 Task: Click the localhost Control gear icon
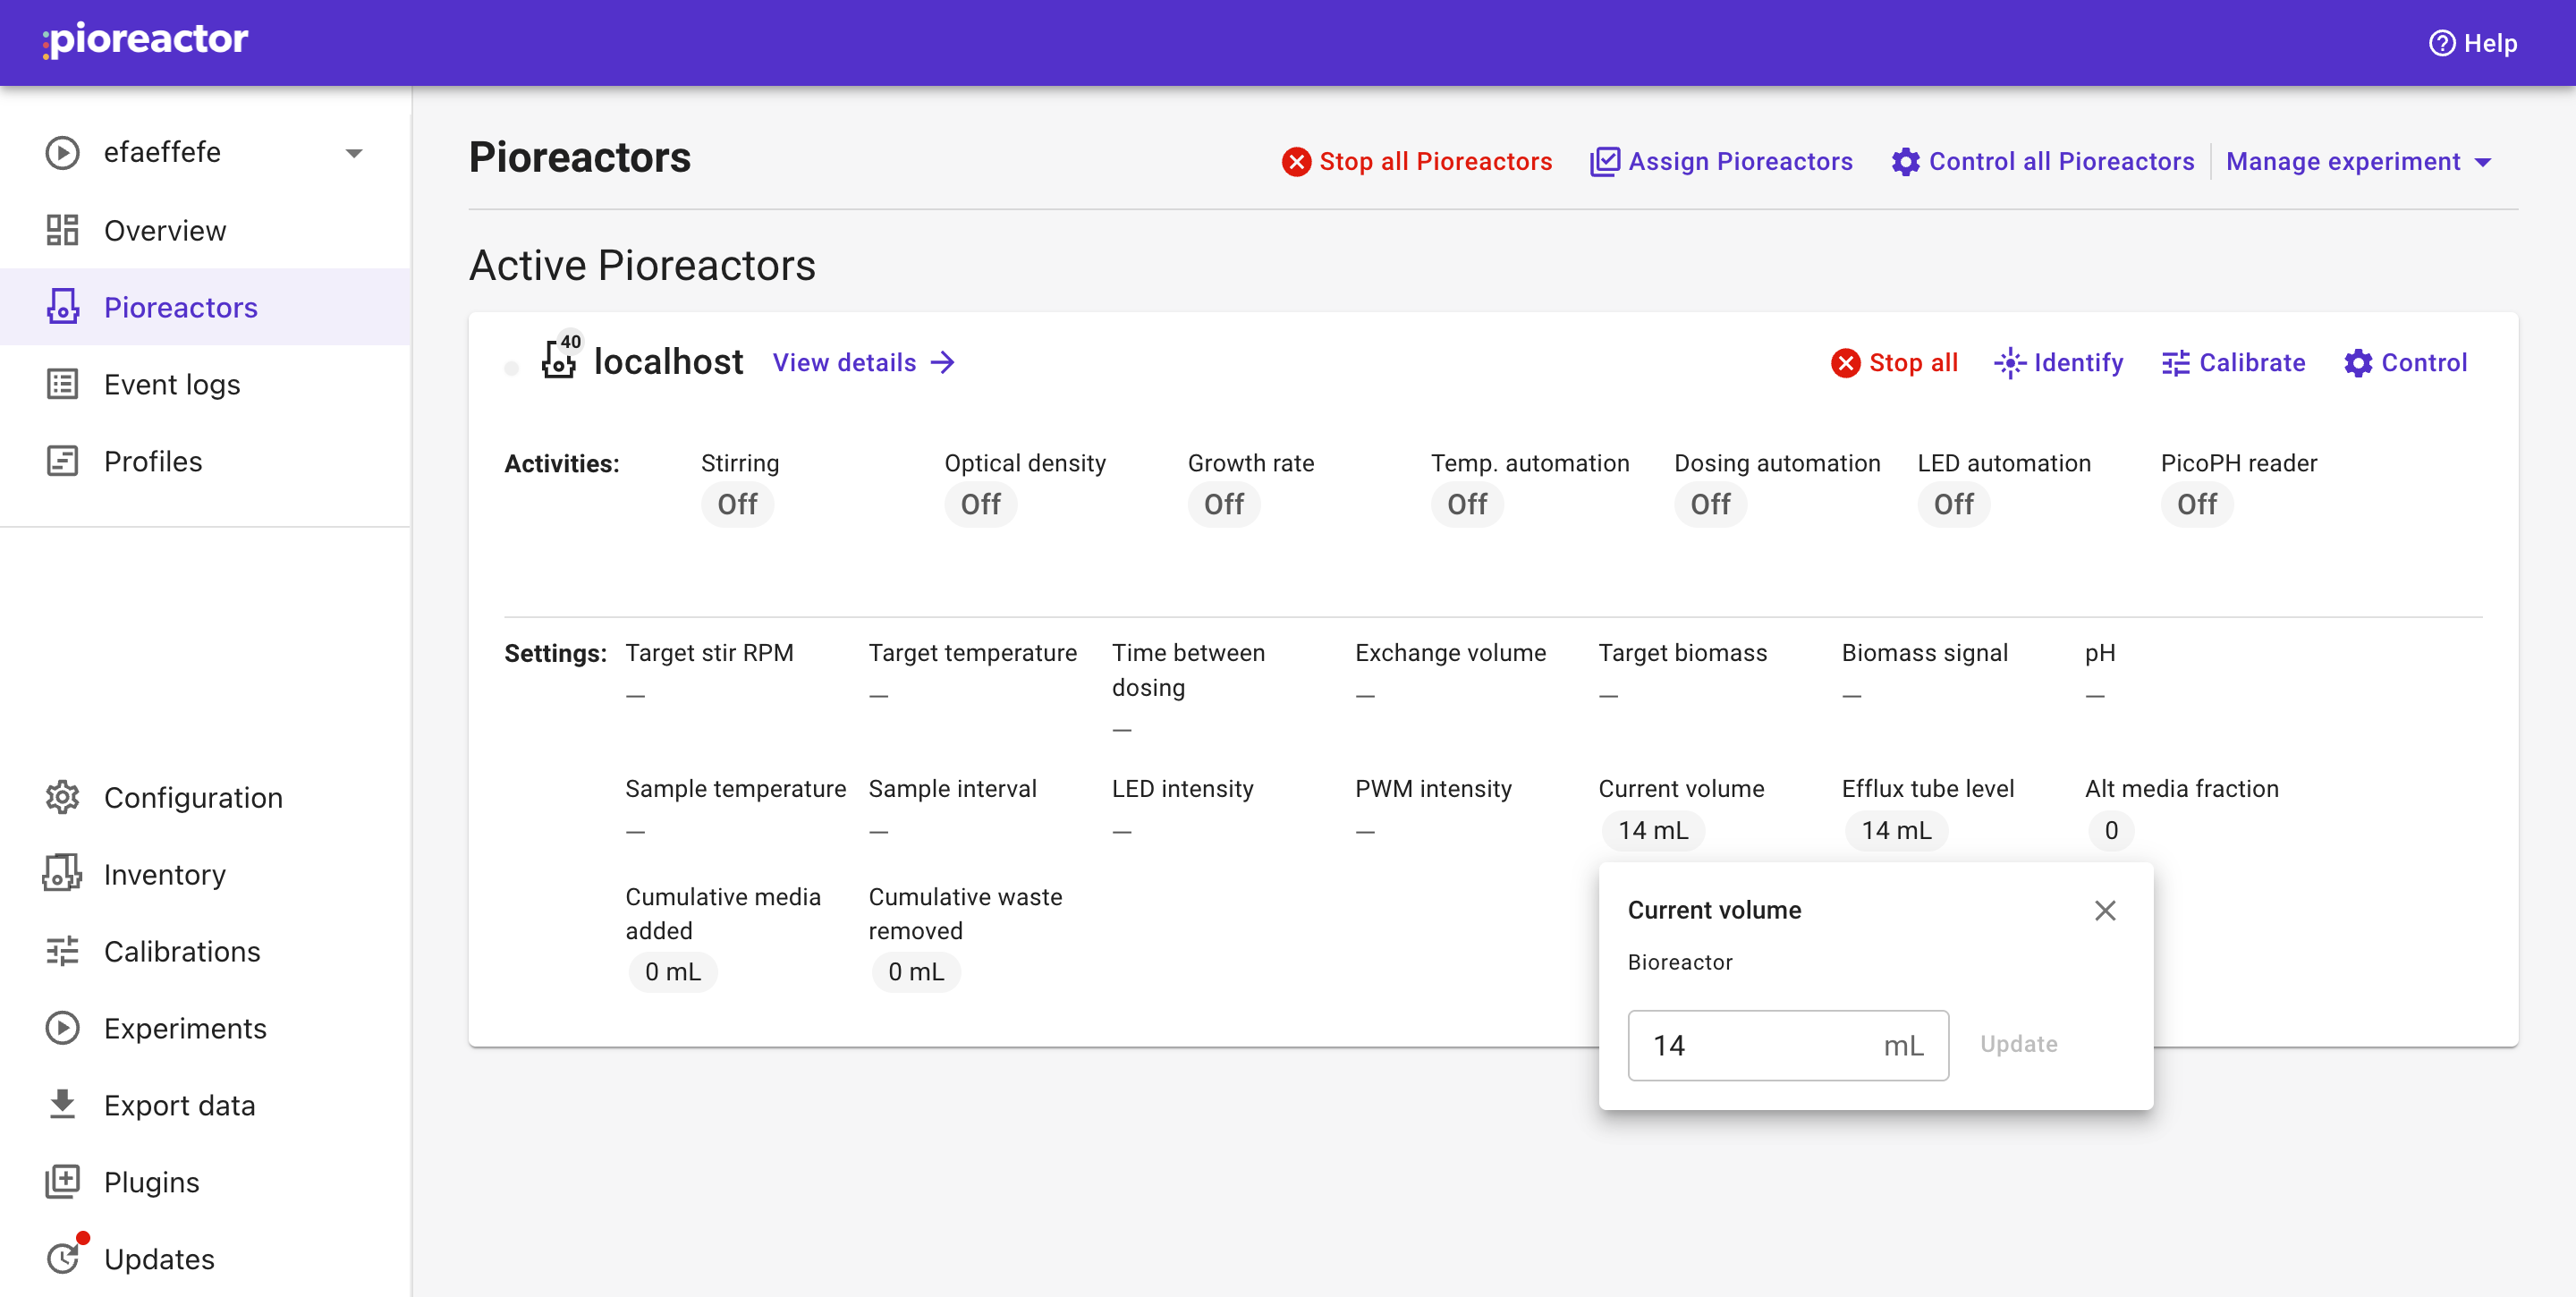[2357, 363]
